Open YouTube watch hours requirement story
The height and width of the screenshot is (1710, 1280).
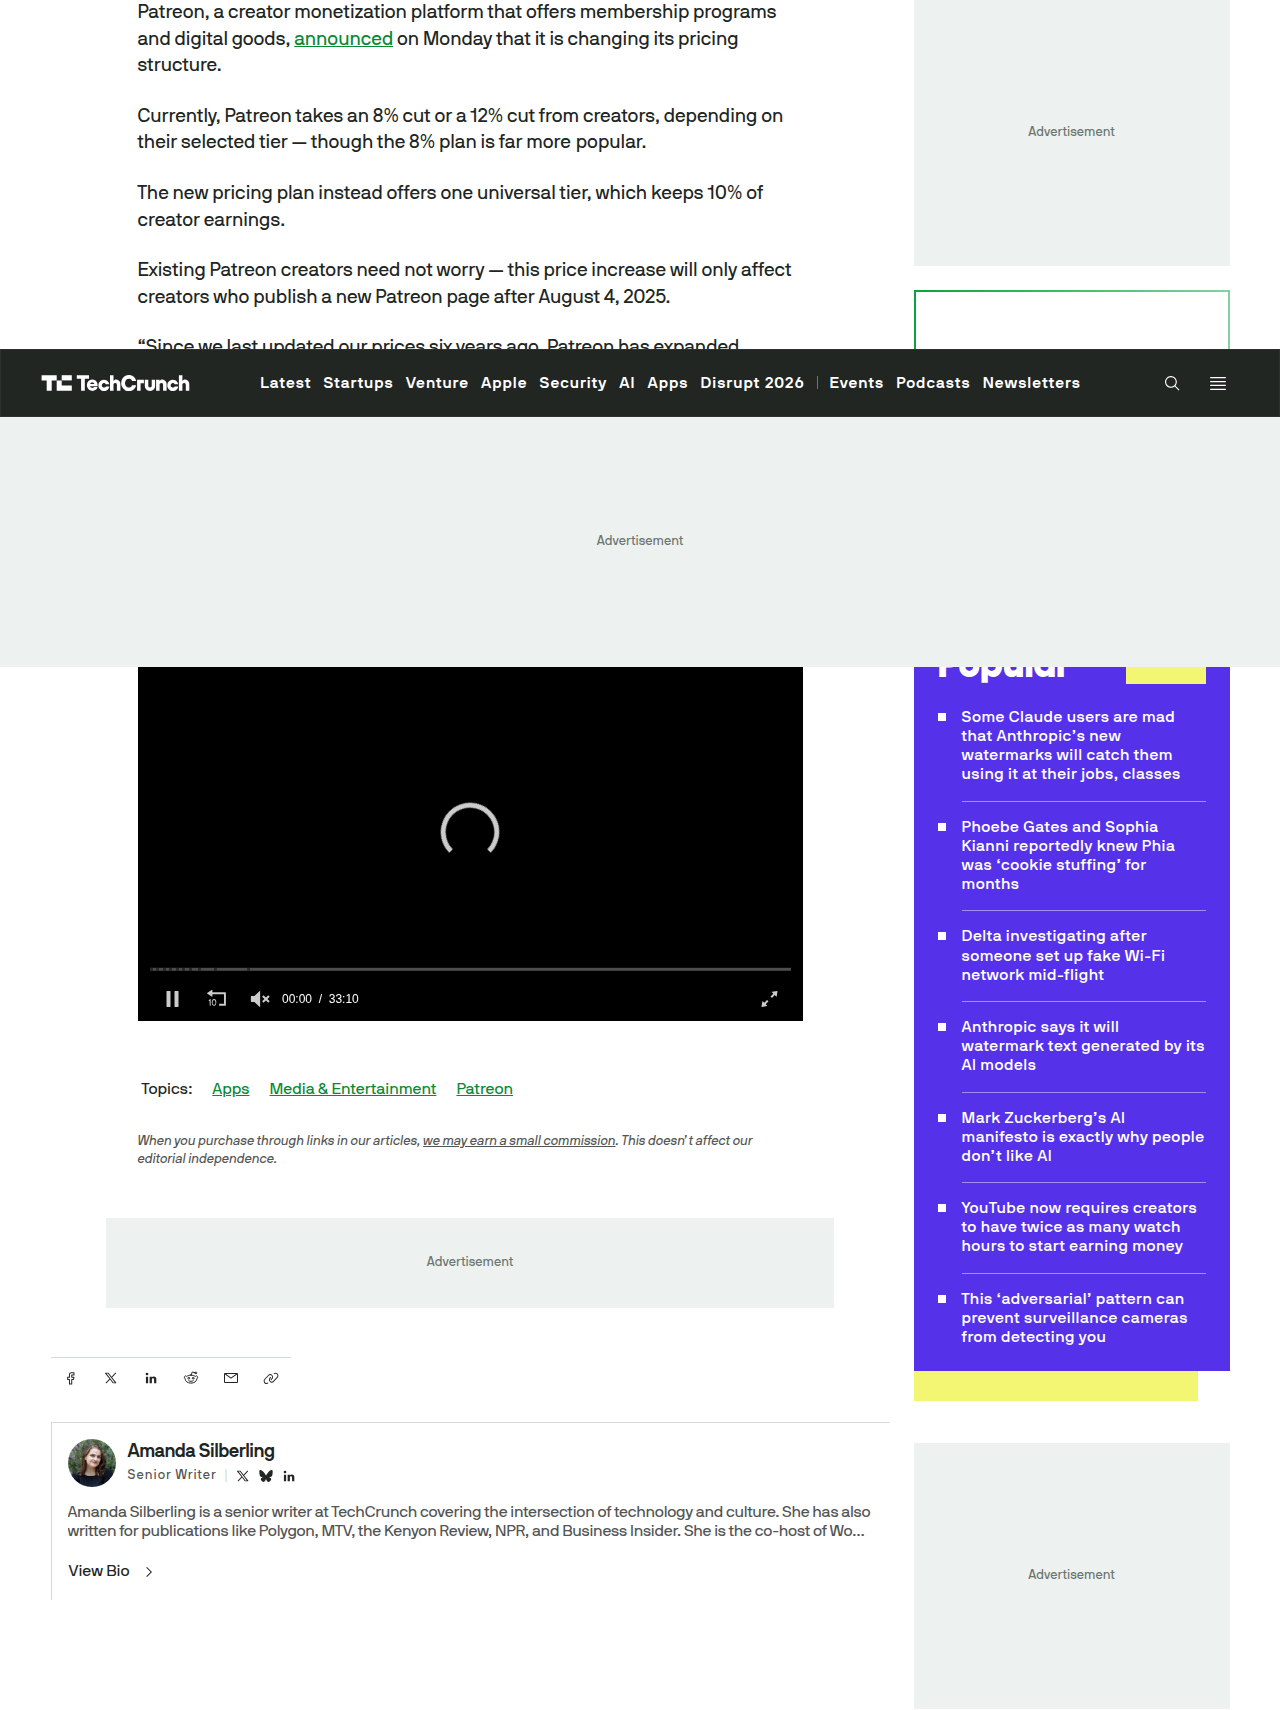(x=1079, y=1227)
